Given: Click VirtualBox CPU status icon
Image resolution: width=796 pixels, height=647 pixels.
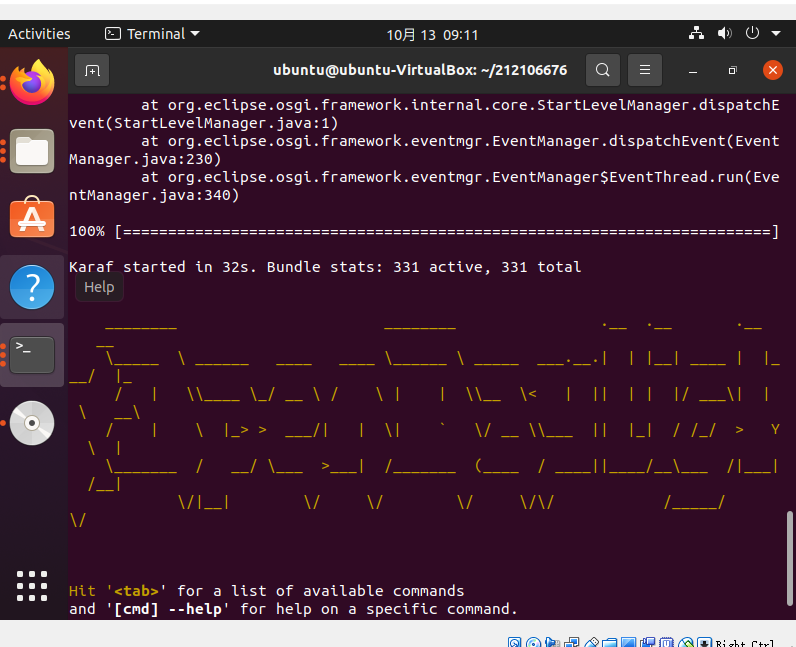Looking at the screenshot, I should click(x=666, y=642).
